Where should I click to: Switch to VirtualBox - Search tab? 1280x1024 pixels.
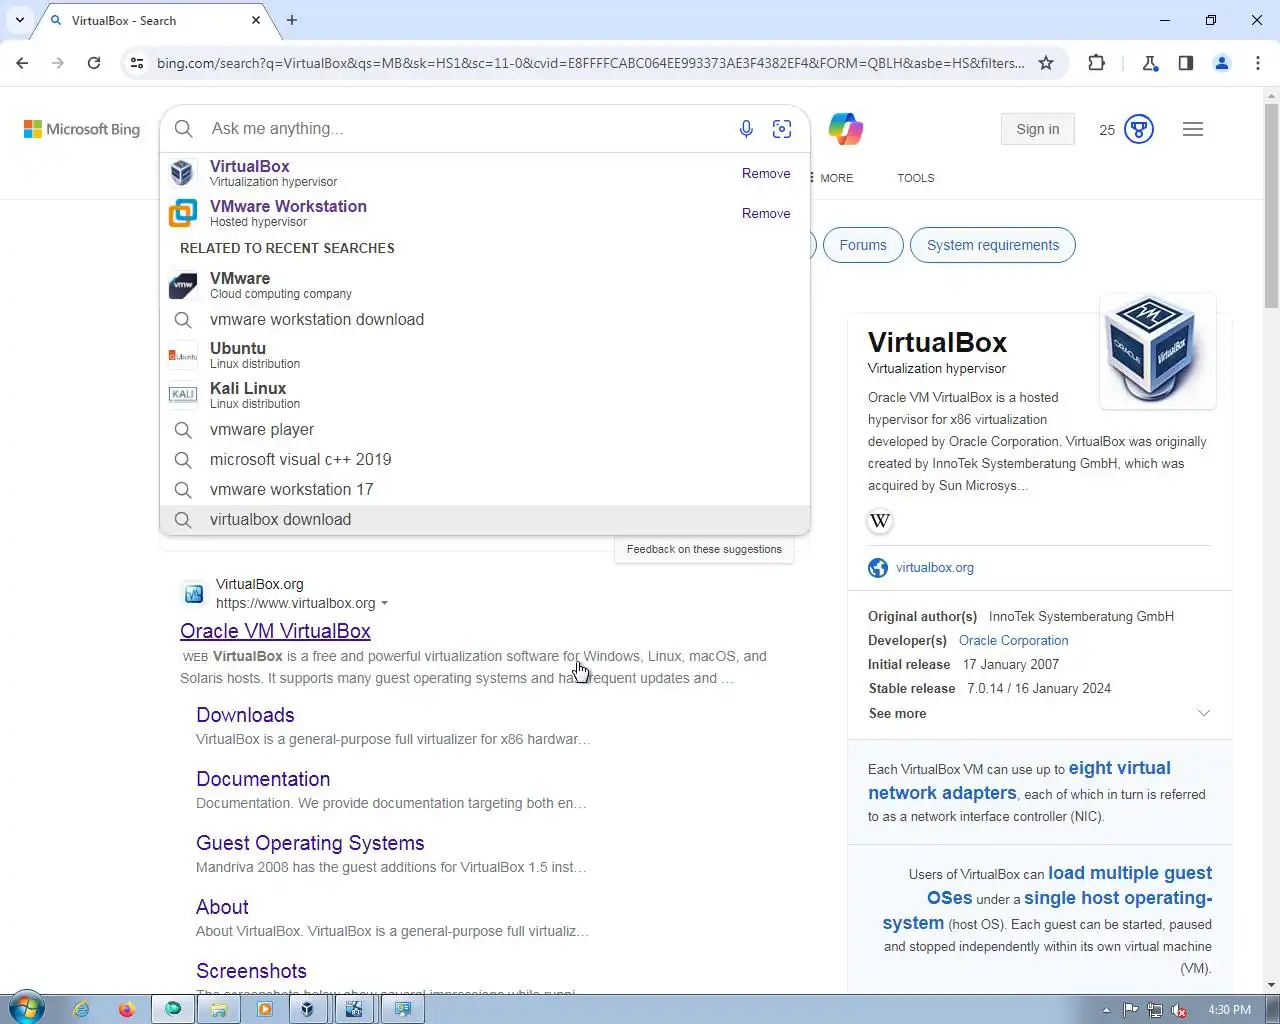[150, 20]
